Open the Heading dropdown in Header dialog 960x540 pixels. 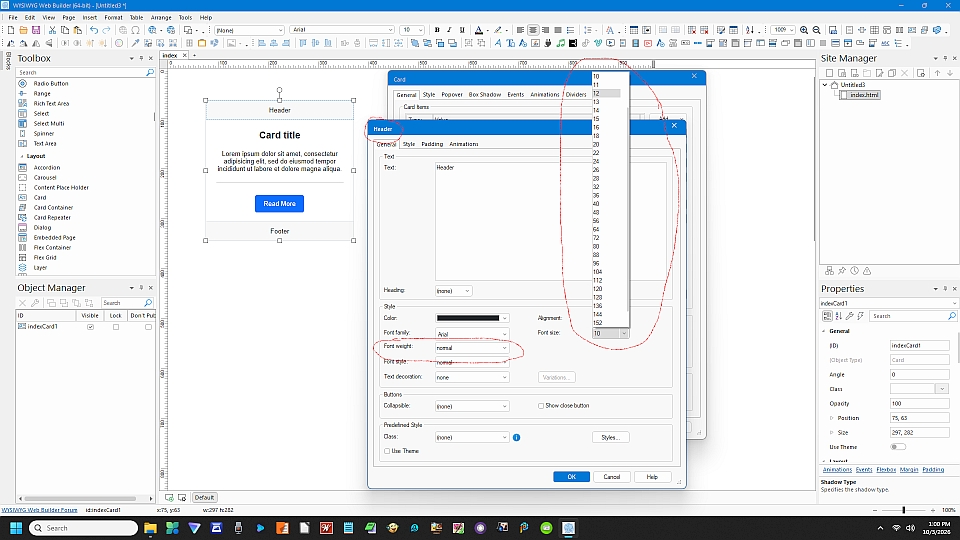click(454, 291)
